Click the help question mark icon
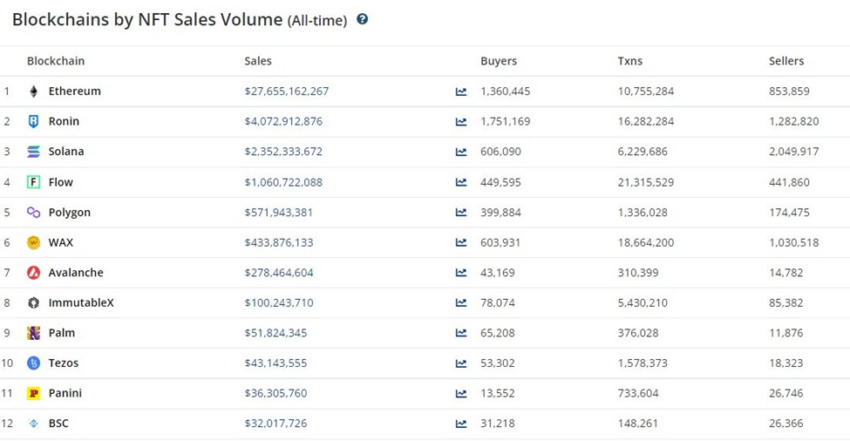The height and width of the screenshot is (441, 850). coord(362,20)
